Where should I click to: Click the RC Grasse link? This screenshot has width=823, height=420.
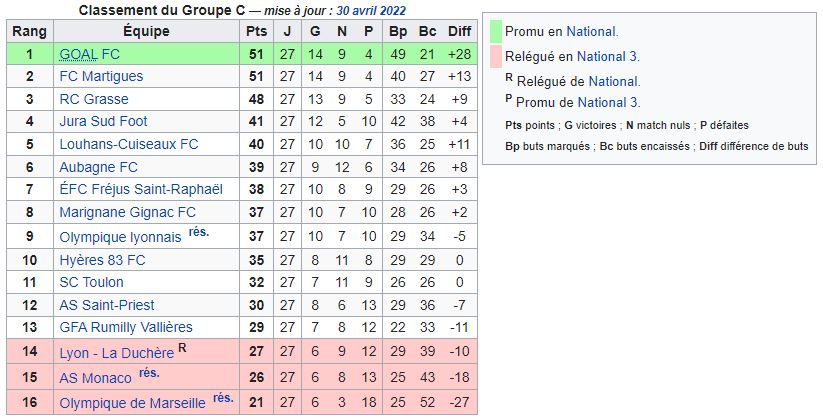click(93, 99)
